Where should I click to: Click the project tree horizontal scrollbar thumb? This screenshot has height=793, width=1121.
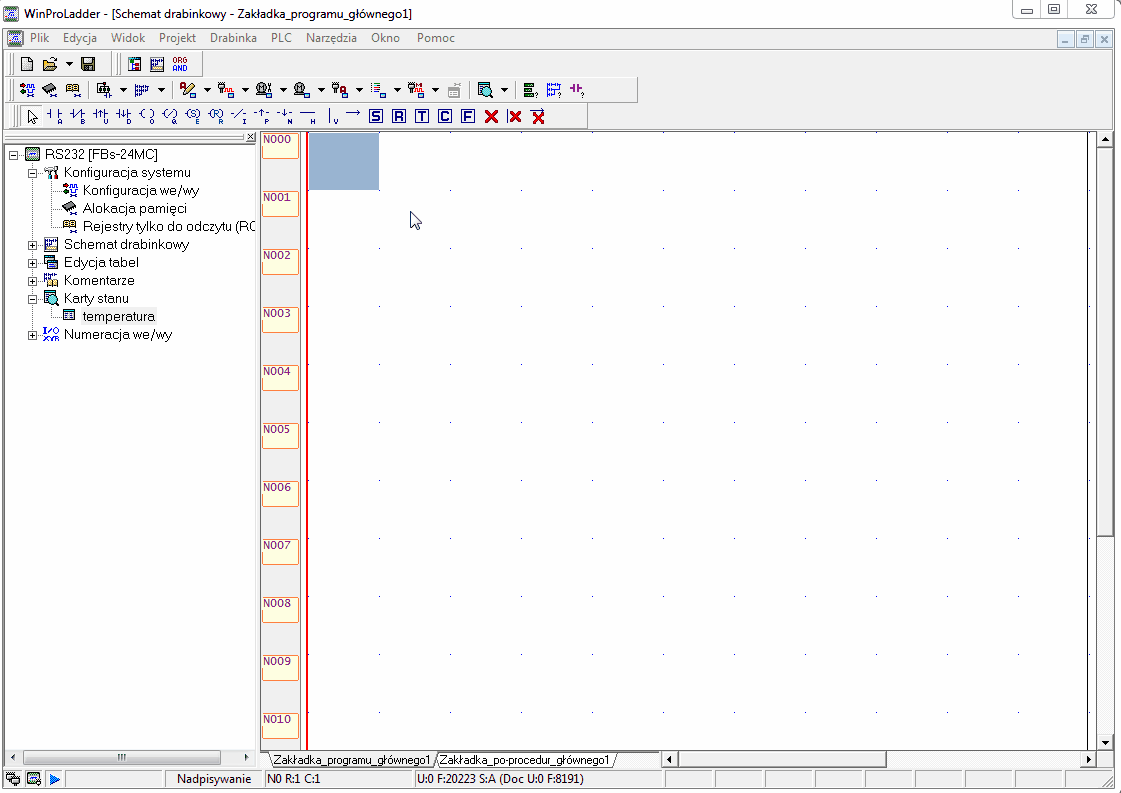[x=122, y=757]
